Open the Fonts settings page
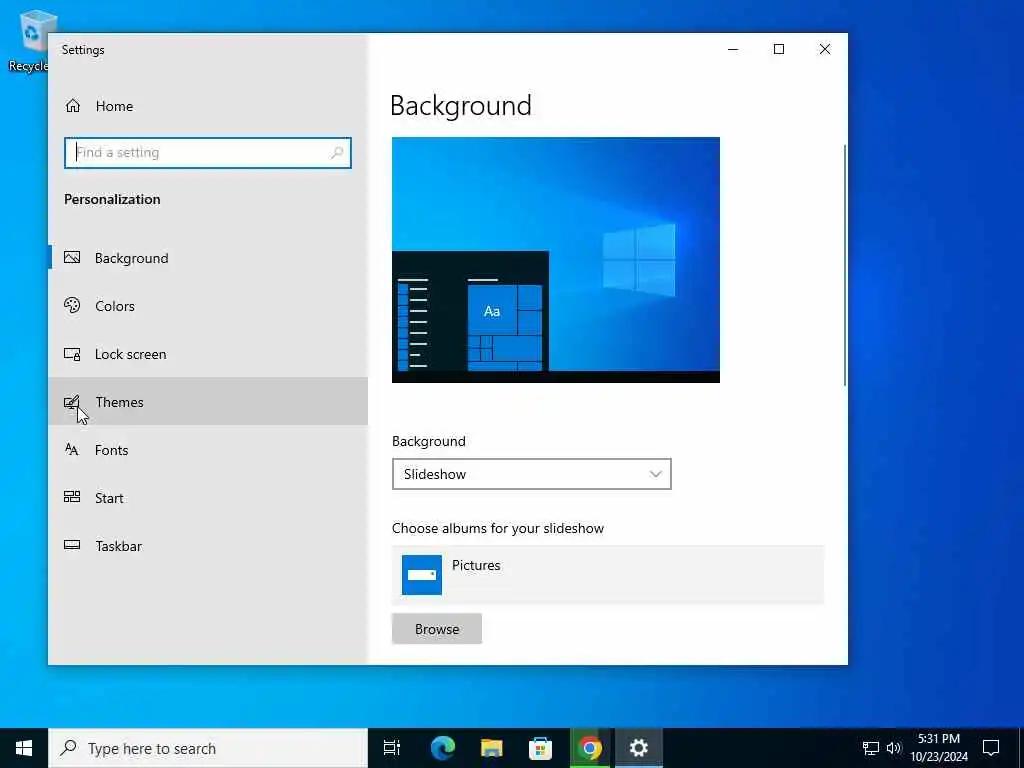1024x768 pixels. 208,450
